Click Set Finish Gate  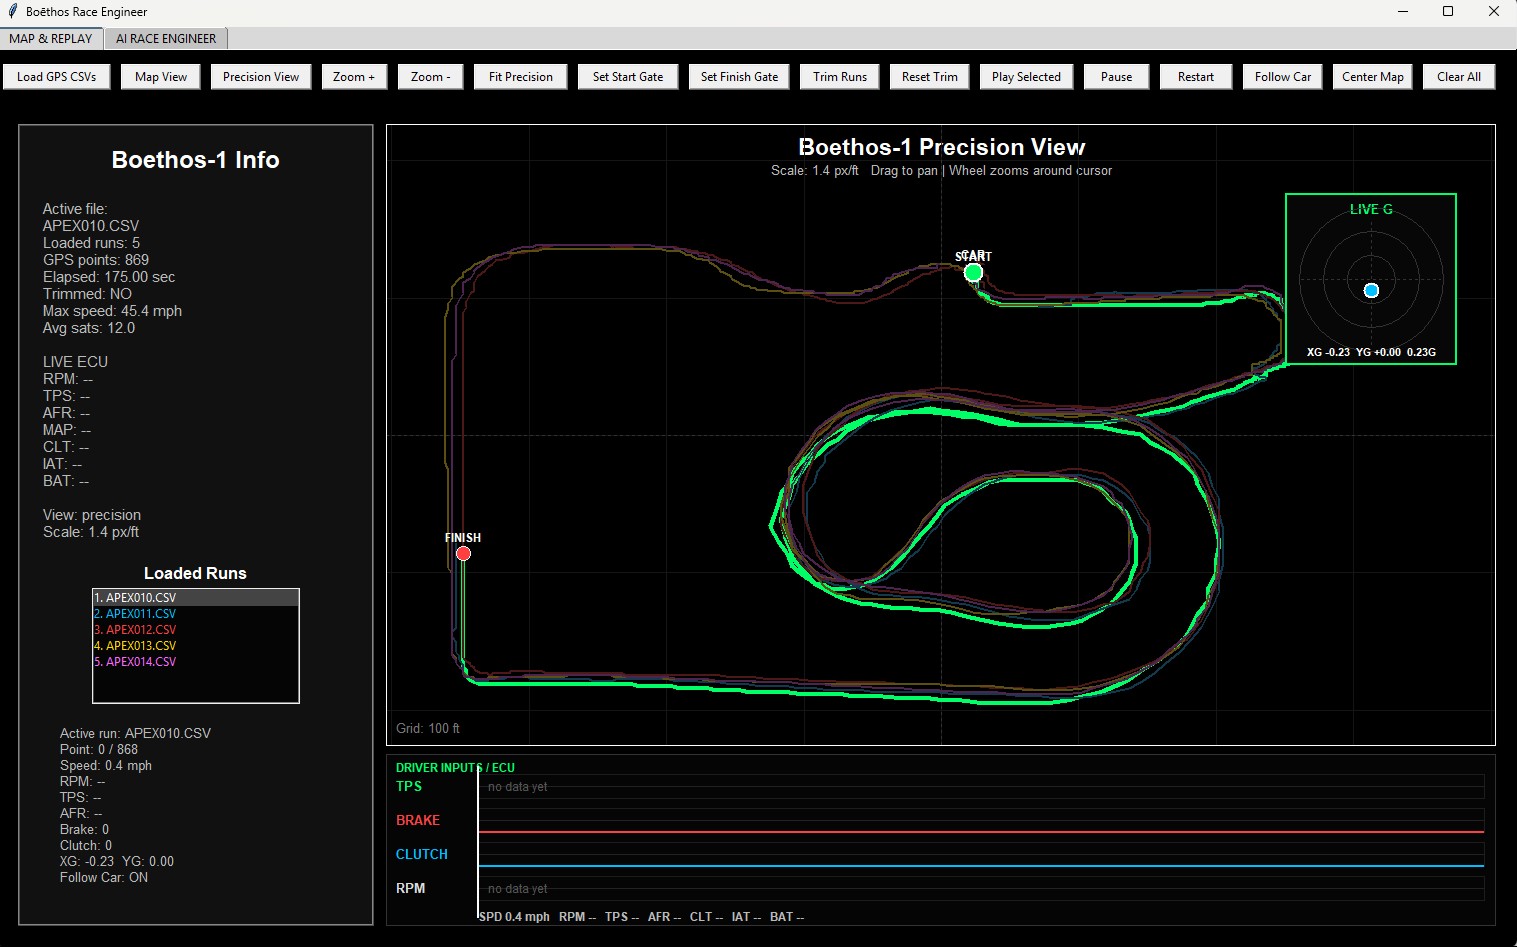click(x=739, y=77)
